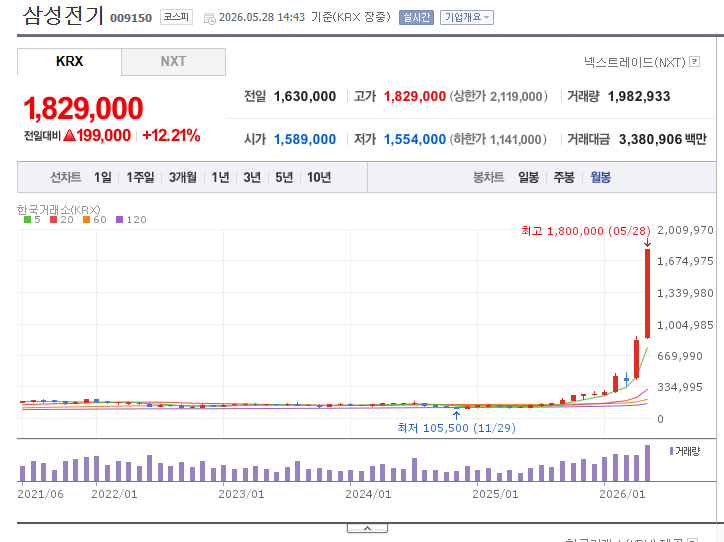Screen dimensions: 724x542
Task: Click the 거래량 value 1,982,933
Action: click(x=639, y=96)
